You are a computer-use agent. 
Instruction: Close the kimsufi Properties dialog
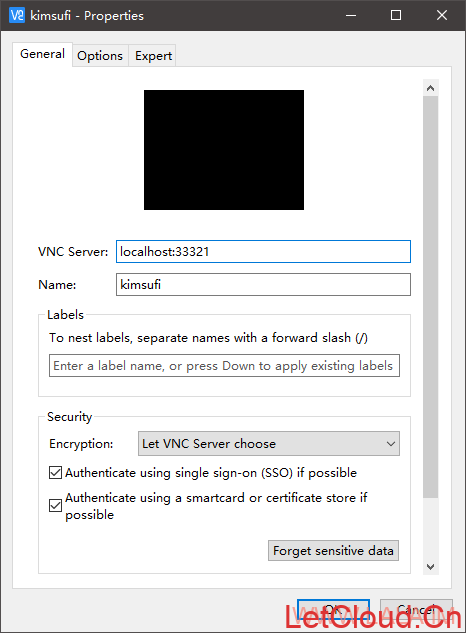[442, 15]
